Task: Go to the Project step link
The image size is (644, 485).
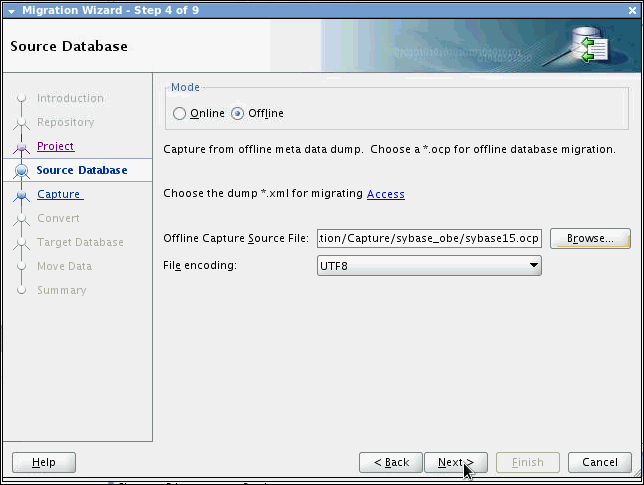Action: coord(55,146)
